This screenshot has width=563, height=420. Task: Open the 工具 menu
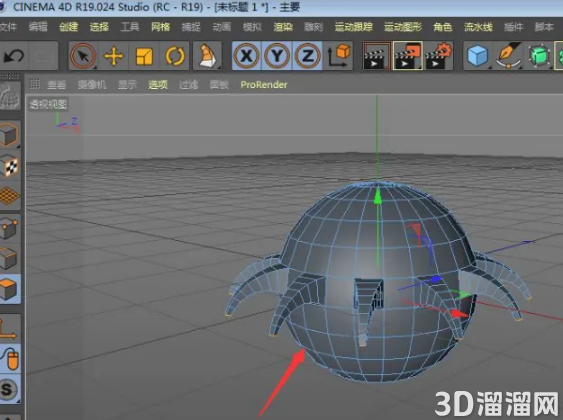[x=130, y=27]
